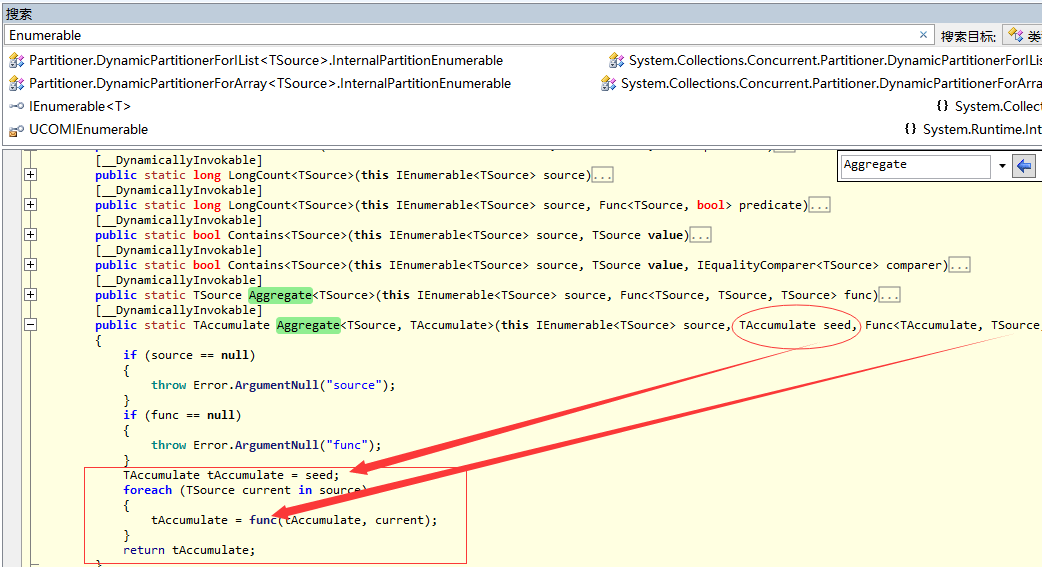This screenshot has width=1042, height=567.
Task: Click the "return tAccumulate;" line
Action: pos(189,550)
